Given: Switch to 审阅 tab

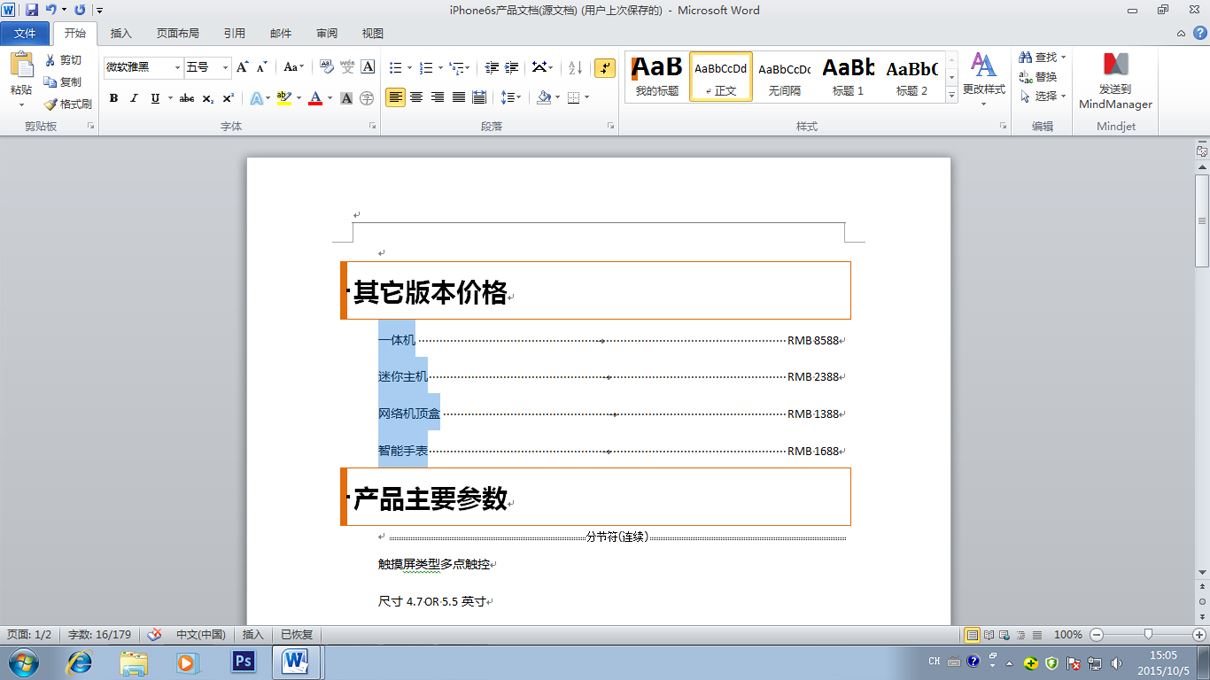Looking at the screenshot, I should [327, 33].
